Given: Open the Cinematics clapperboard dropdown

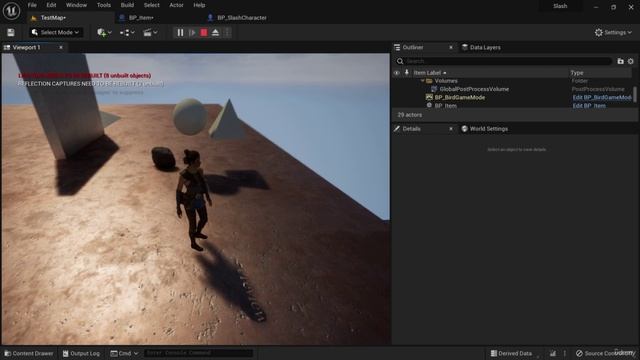Looking at the screenshot, I should (150, 33).
